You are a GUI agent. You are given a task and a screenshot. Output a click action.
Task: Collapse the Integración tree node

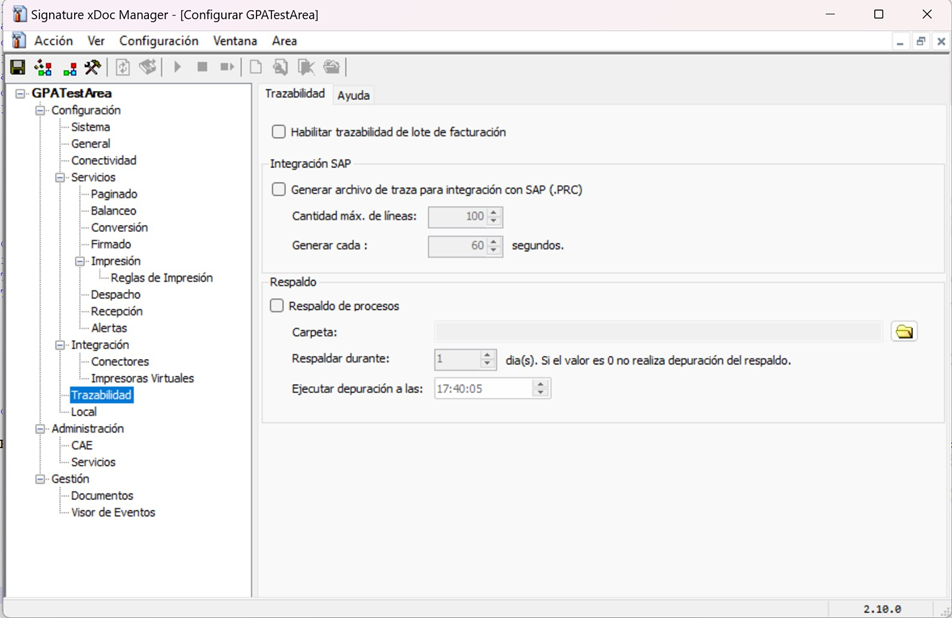pos(60,345)
